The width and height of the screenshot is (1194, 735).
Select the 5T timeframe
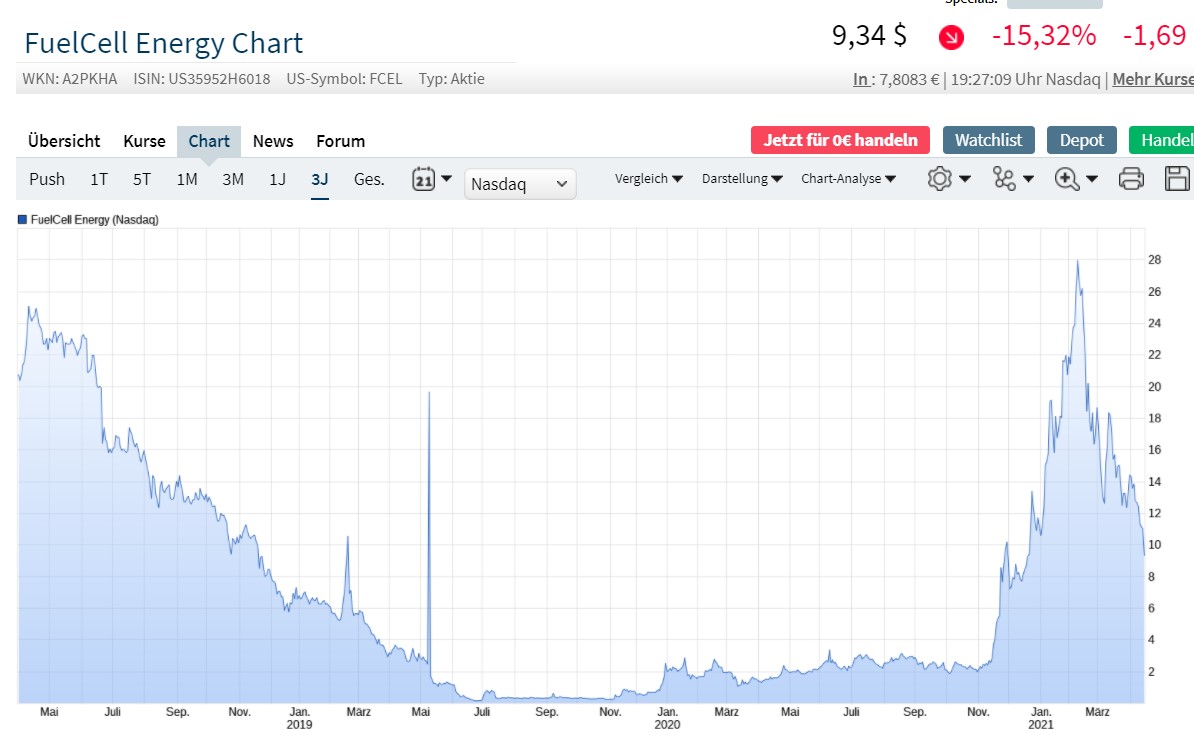point(142,179)
